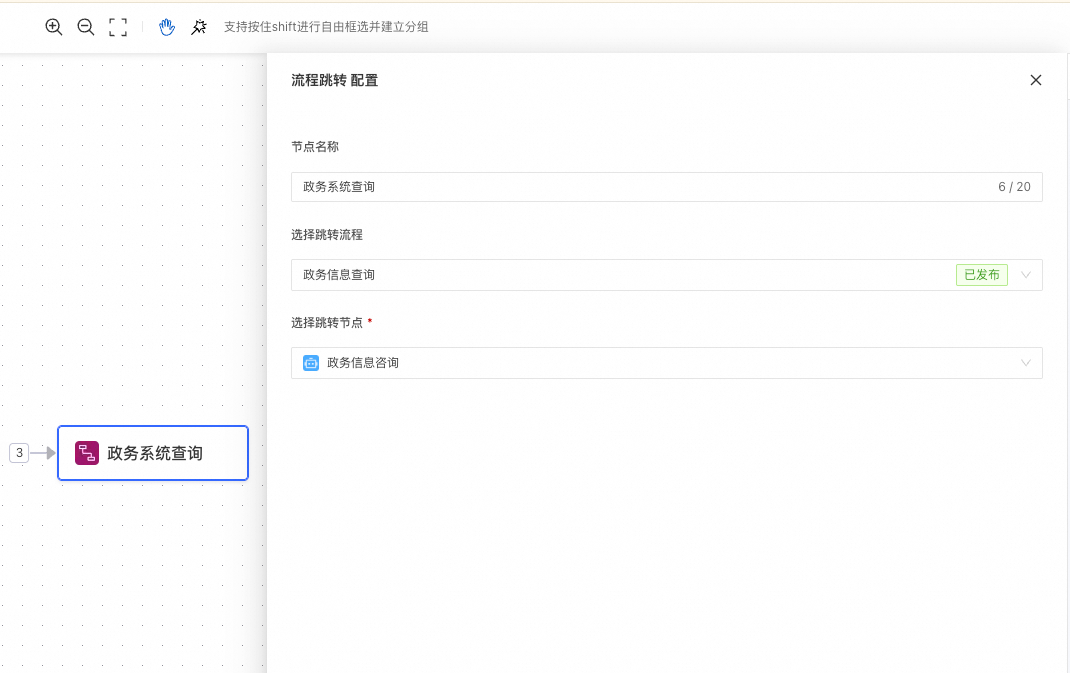Screen dimensions: 1070x673
Task: Edit the 节点名称 input field
Action: (x=667, y=187)
